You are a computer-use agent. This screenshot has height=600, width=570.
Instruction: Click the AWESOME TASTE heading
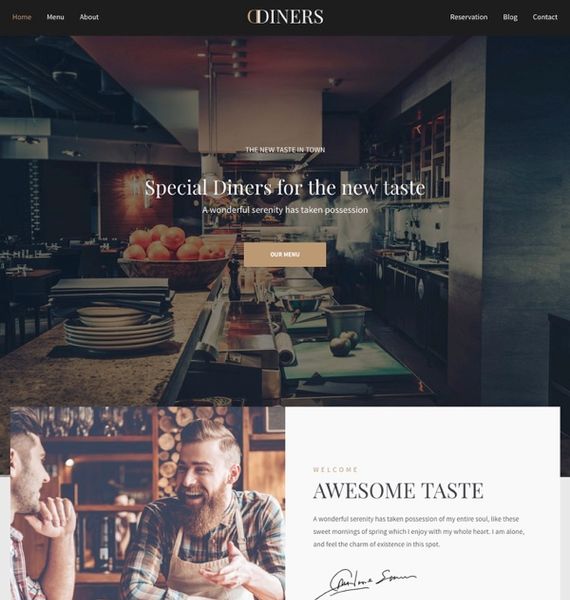tap(398, 491)
